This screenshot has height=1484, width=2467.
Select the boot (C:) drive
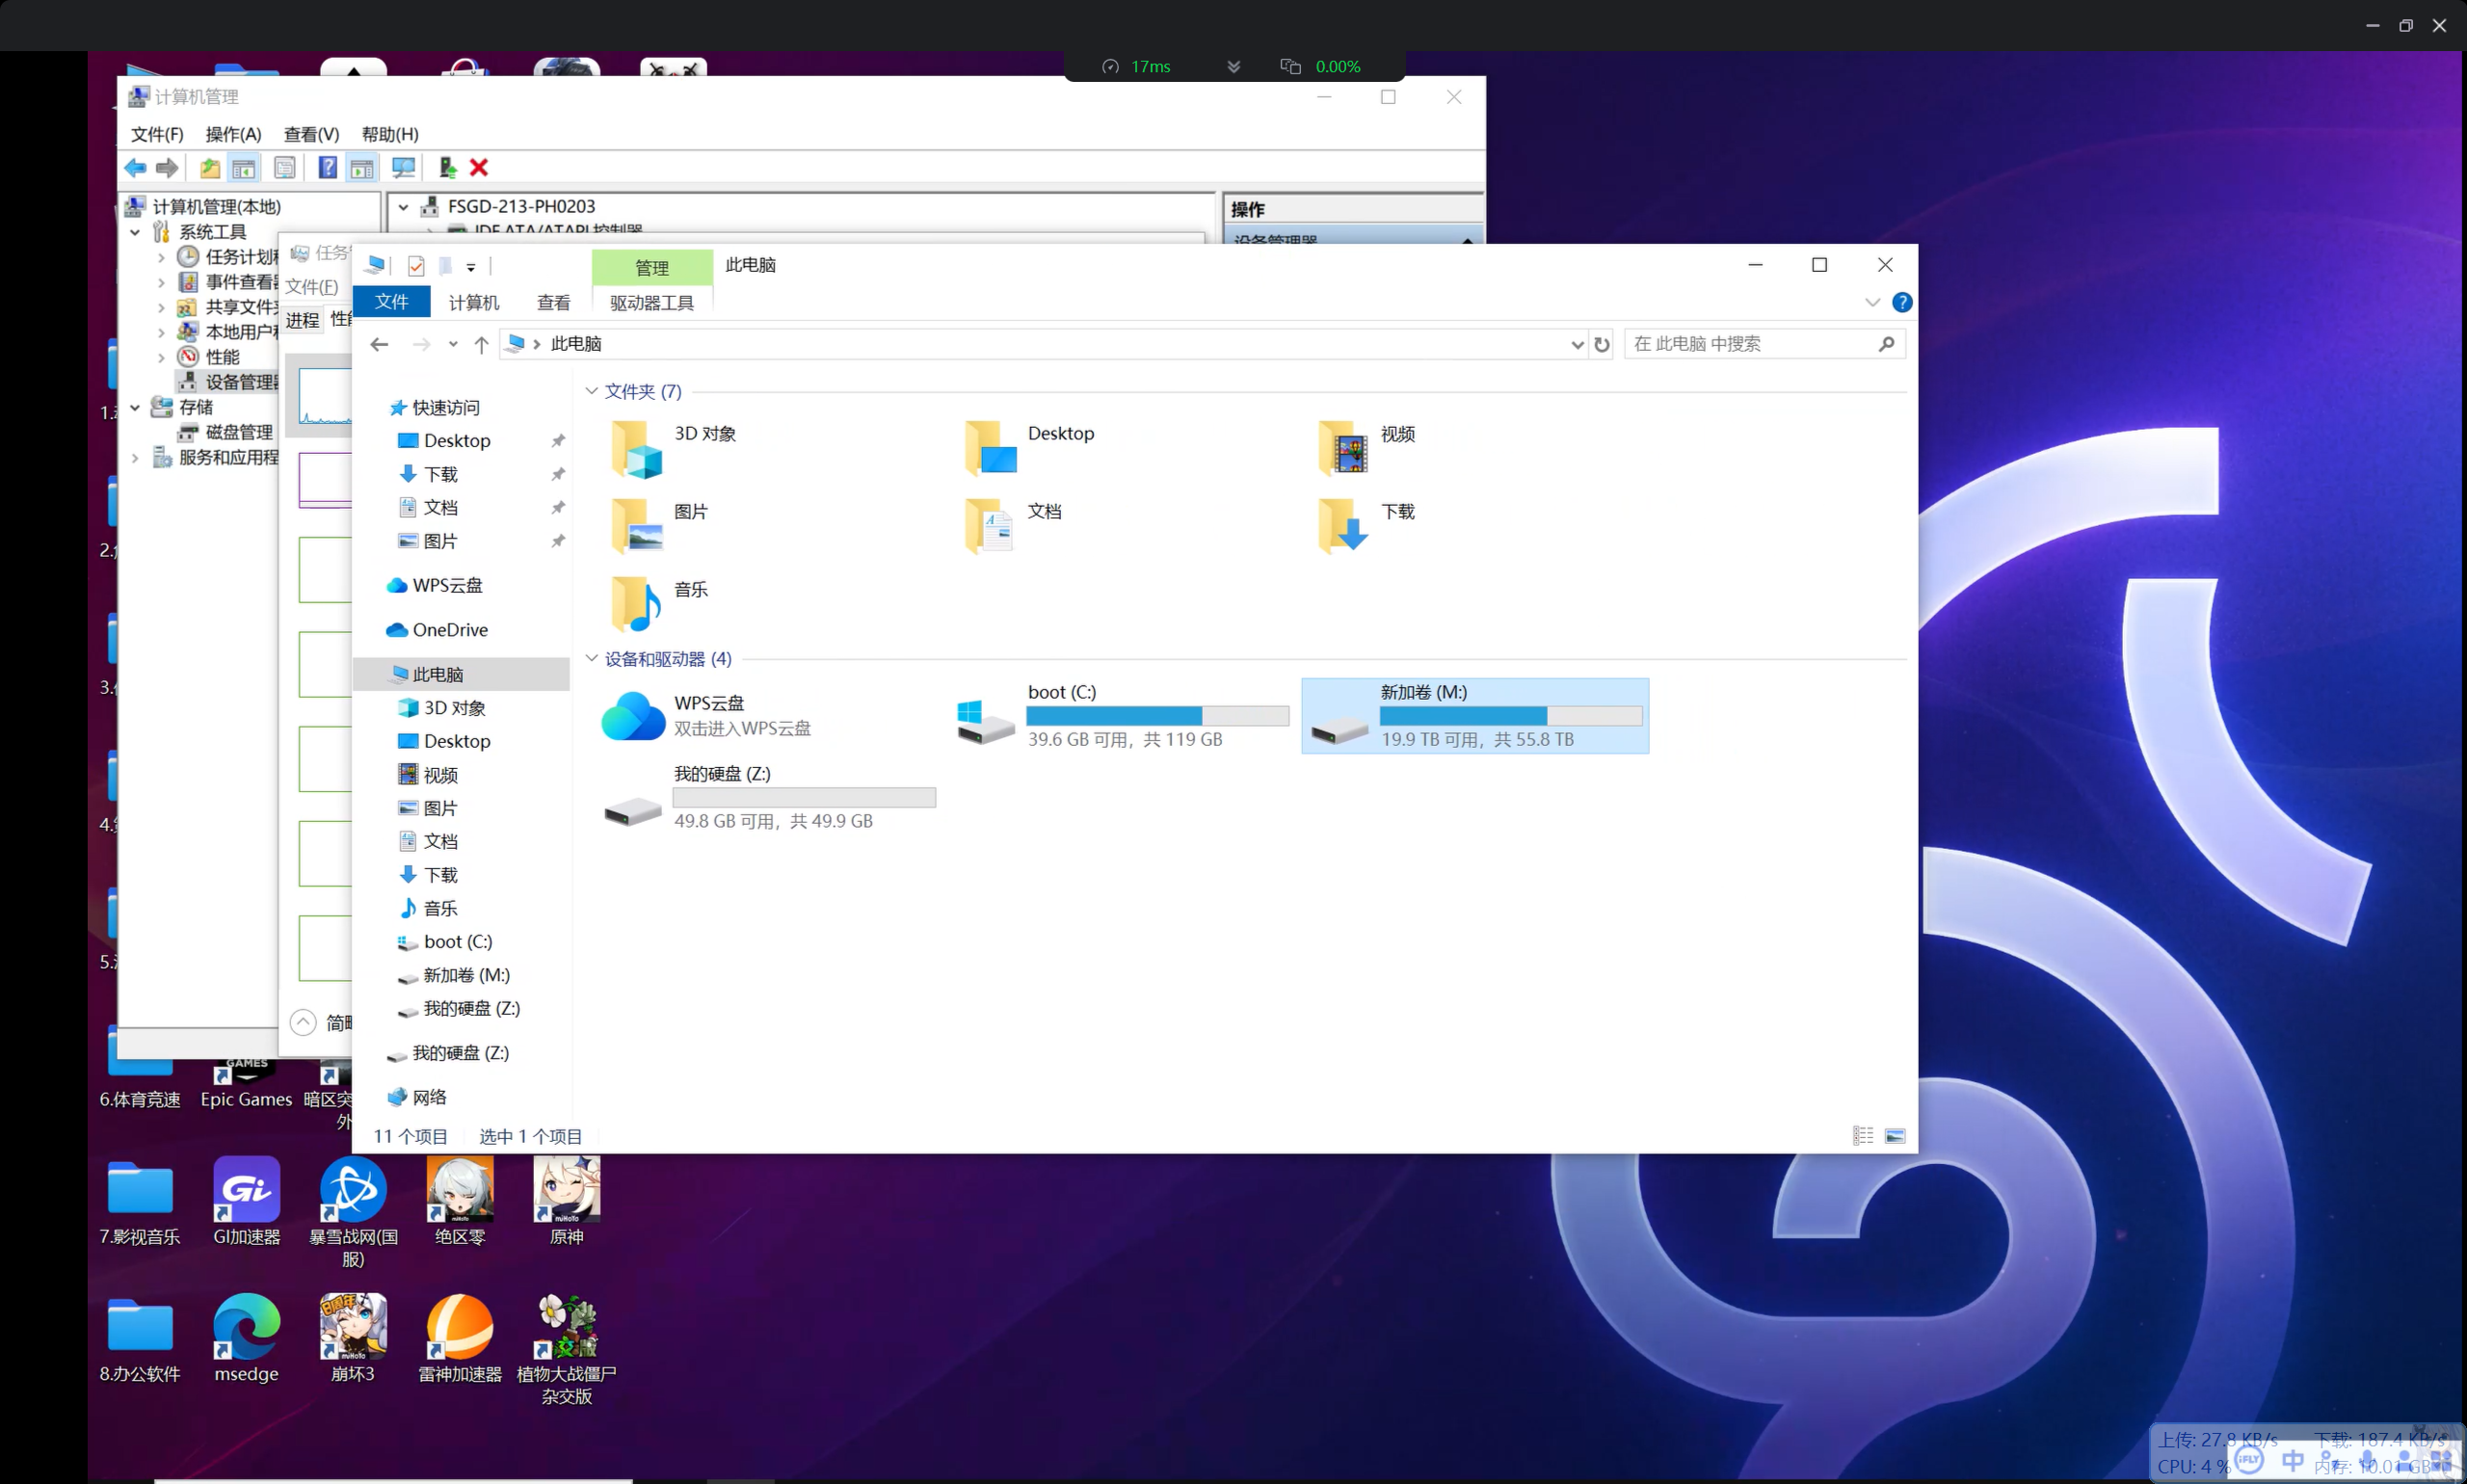[x=1122, y=716]
